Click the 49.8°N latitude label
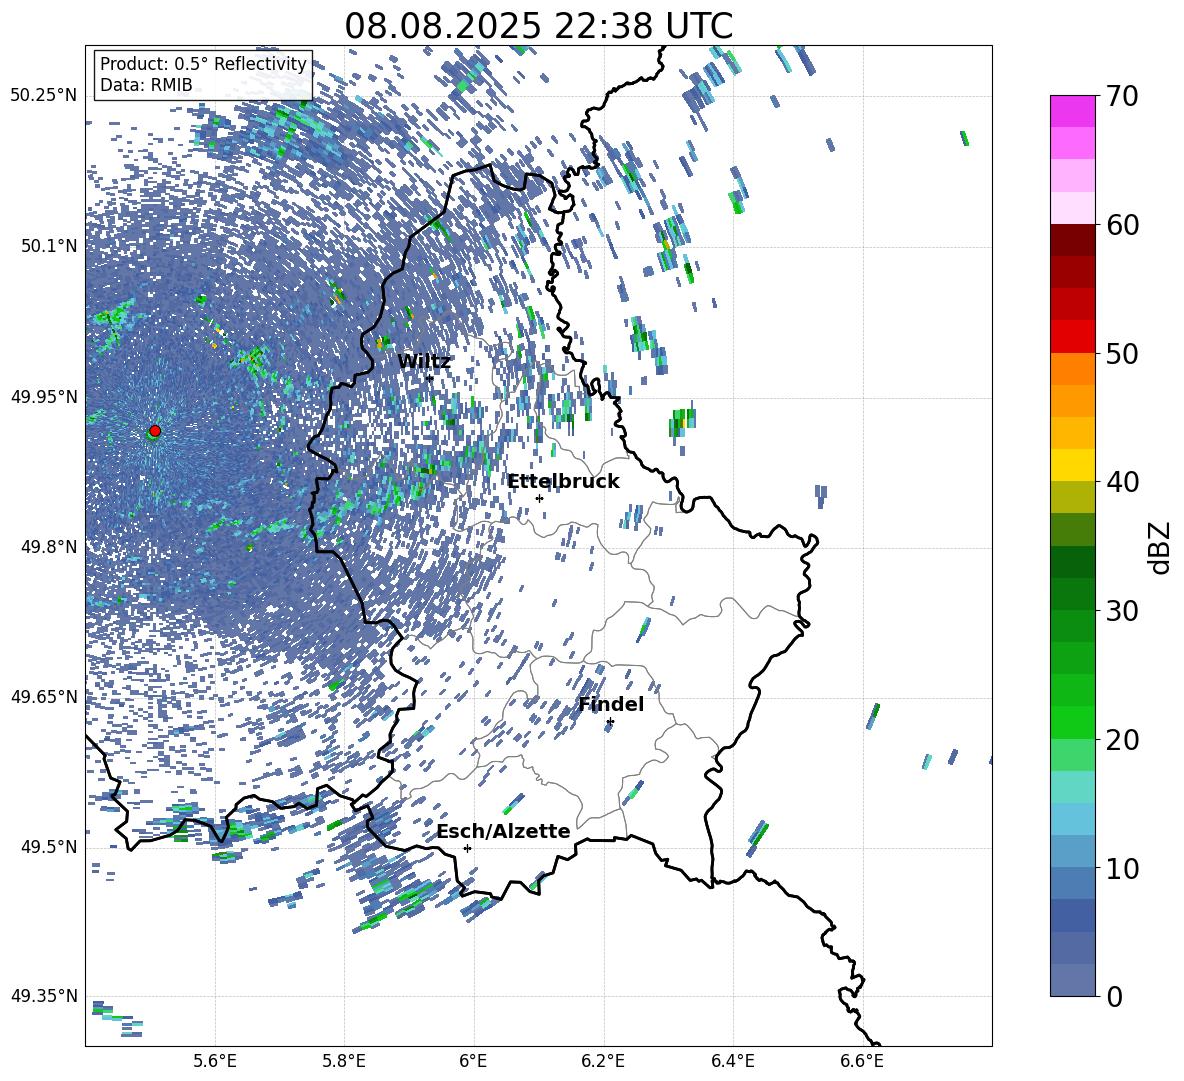1184x1081 pixels. [x=48, y=547]
